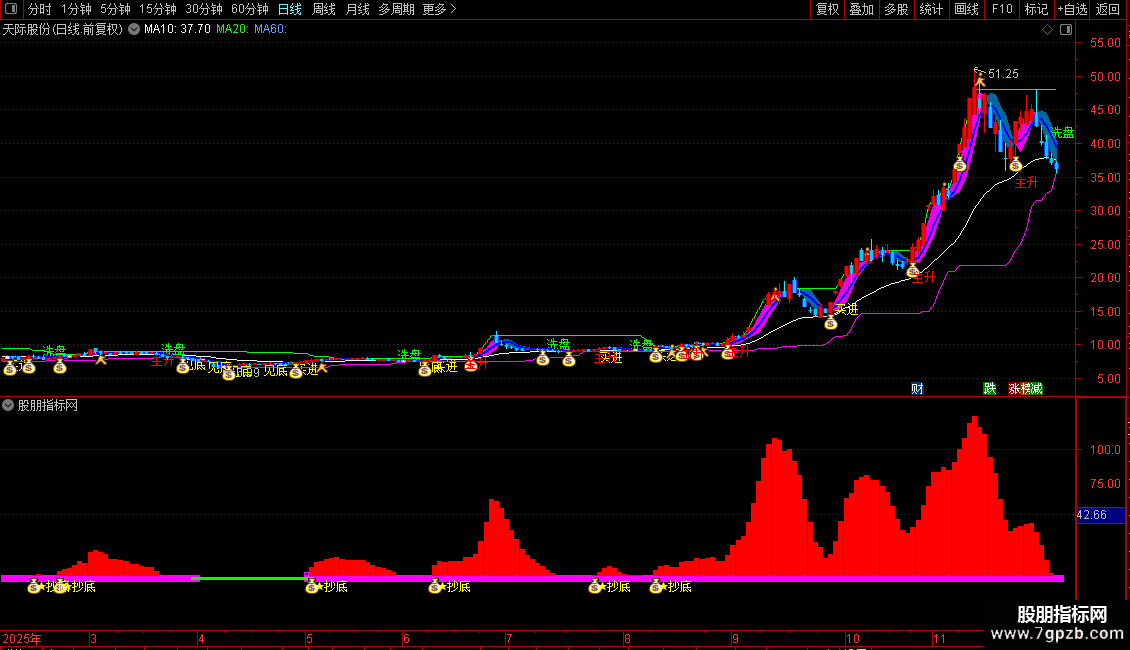Open the 多周期 multi-period view
The height and width of the screenshot is (650, 1130).
pyautogui.click(x=396, y=9)
